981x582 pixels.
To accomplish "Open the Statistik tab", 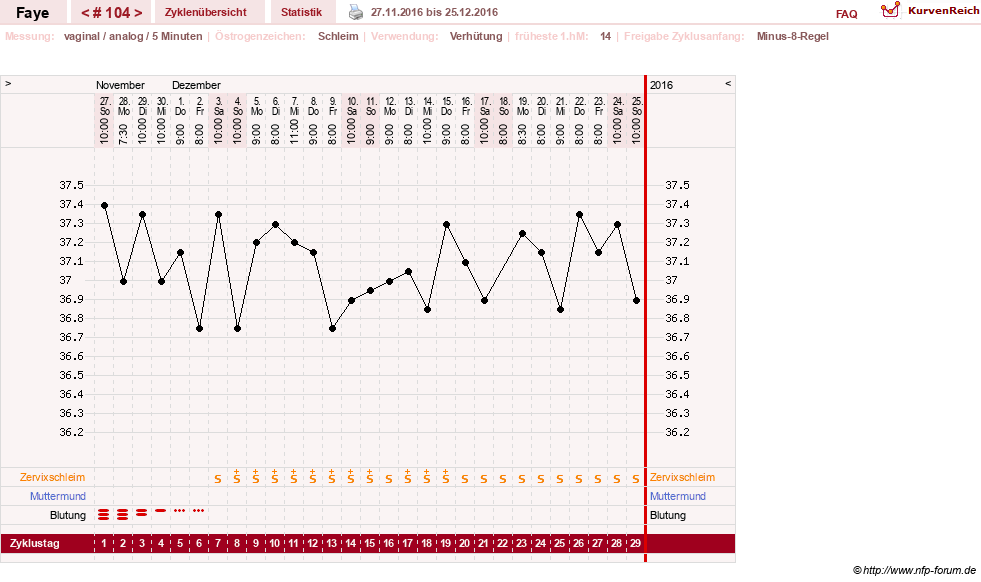I will coord(301,13).
